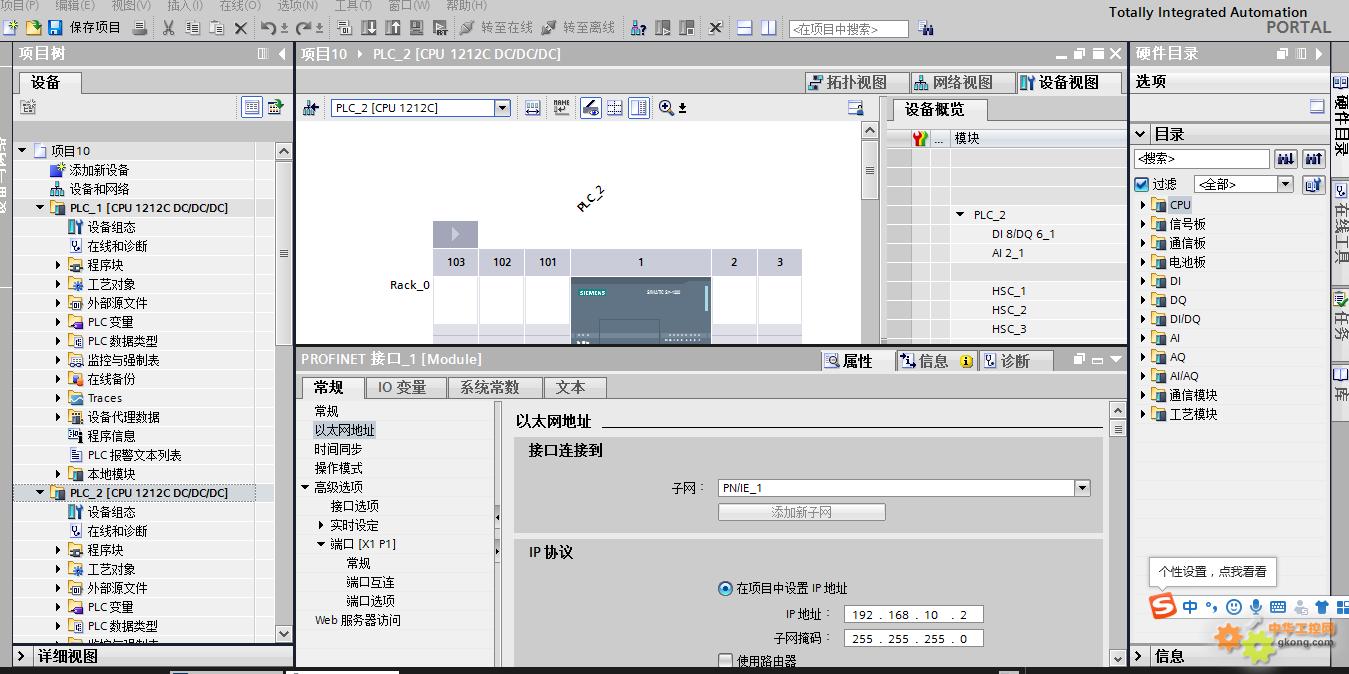Click the delete (X) toolbar icon

240,28
